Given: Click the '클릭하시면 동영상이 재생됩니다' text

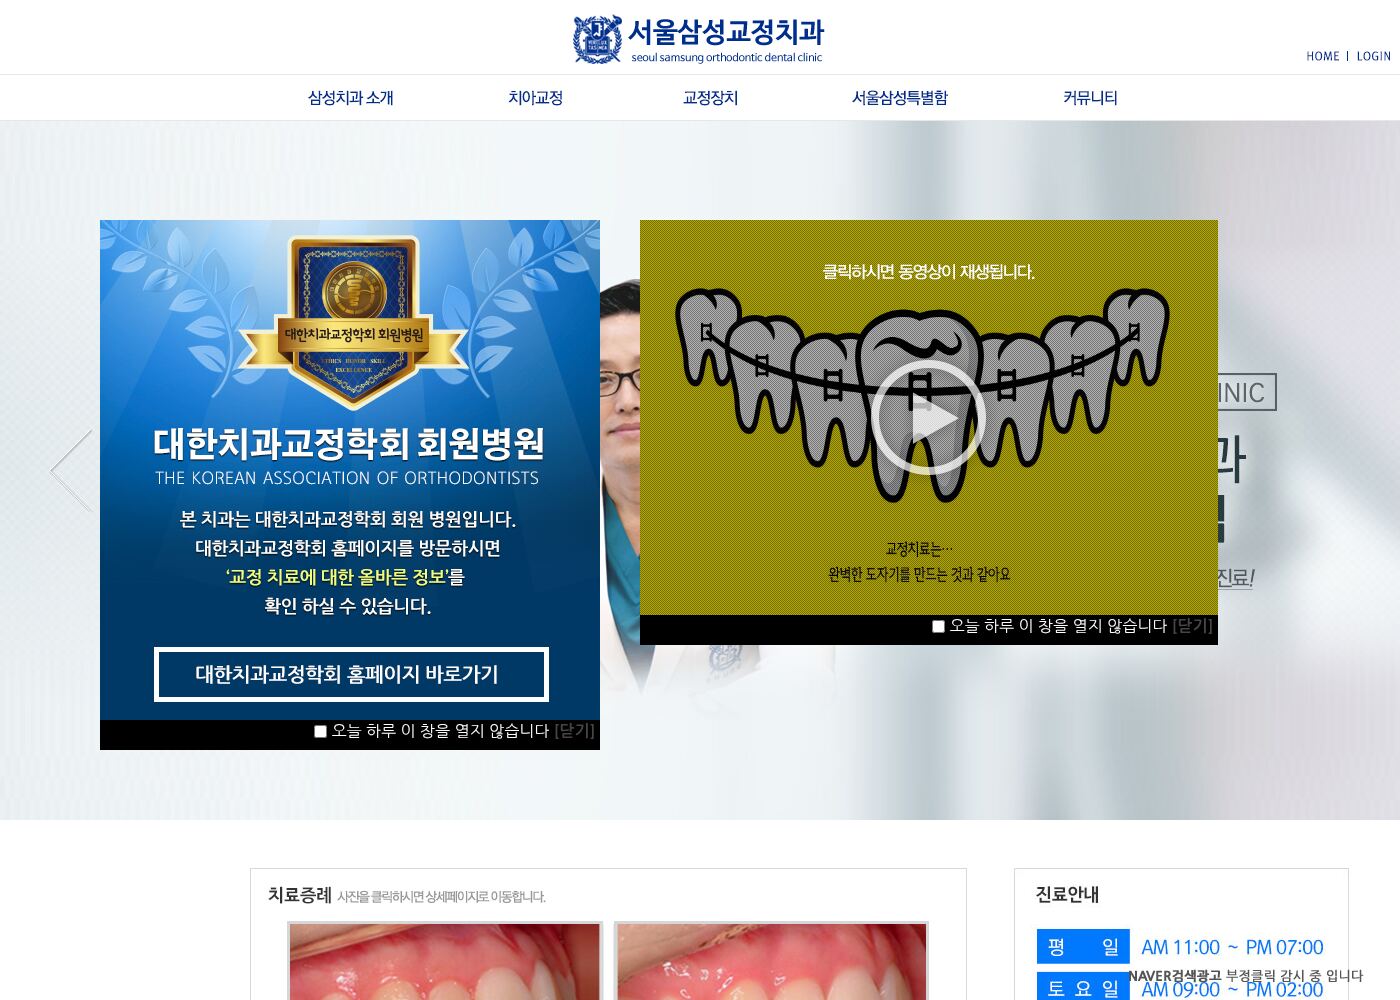Looking at the screenshot, I should click(928, 272).
